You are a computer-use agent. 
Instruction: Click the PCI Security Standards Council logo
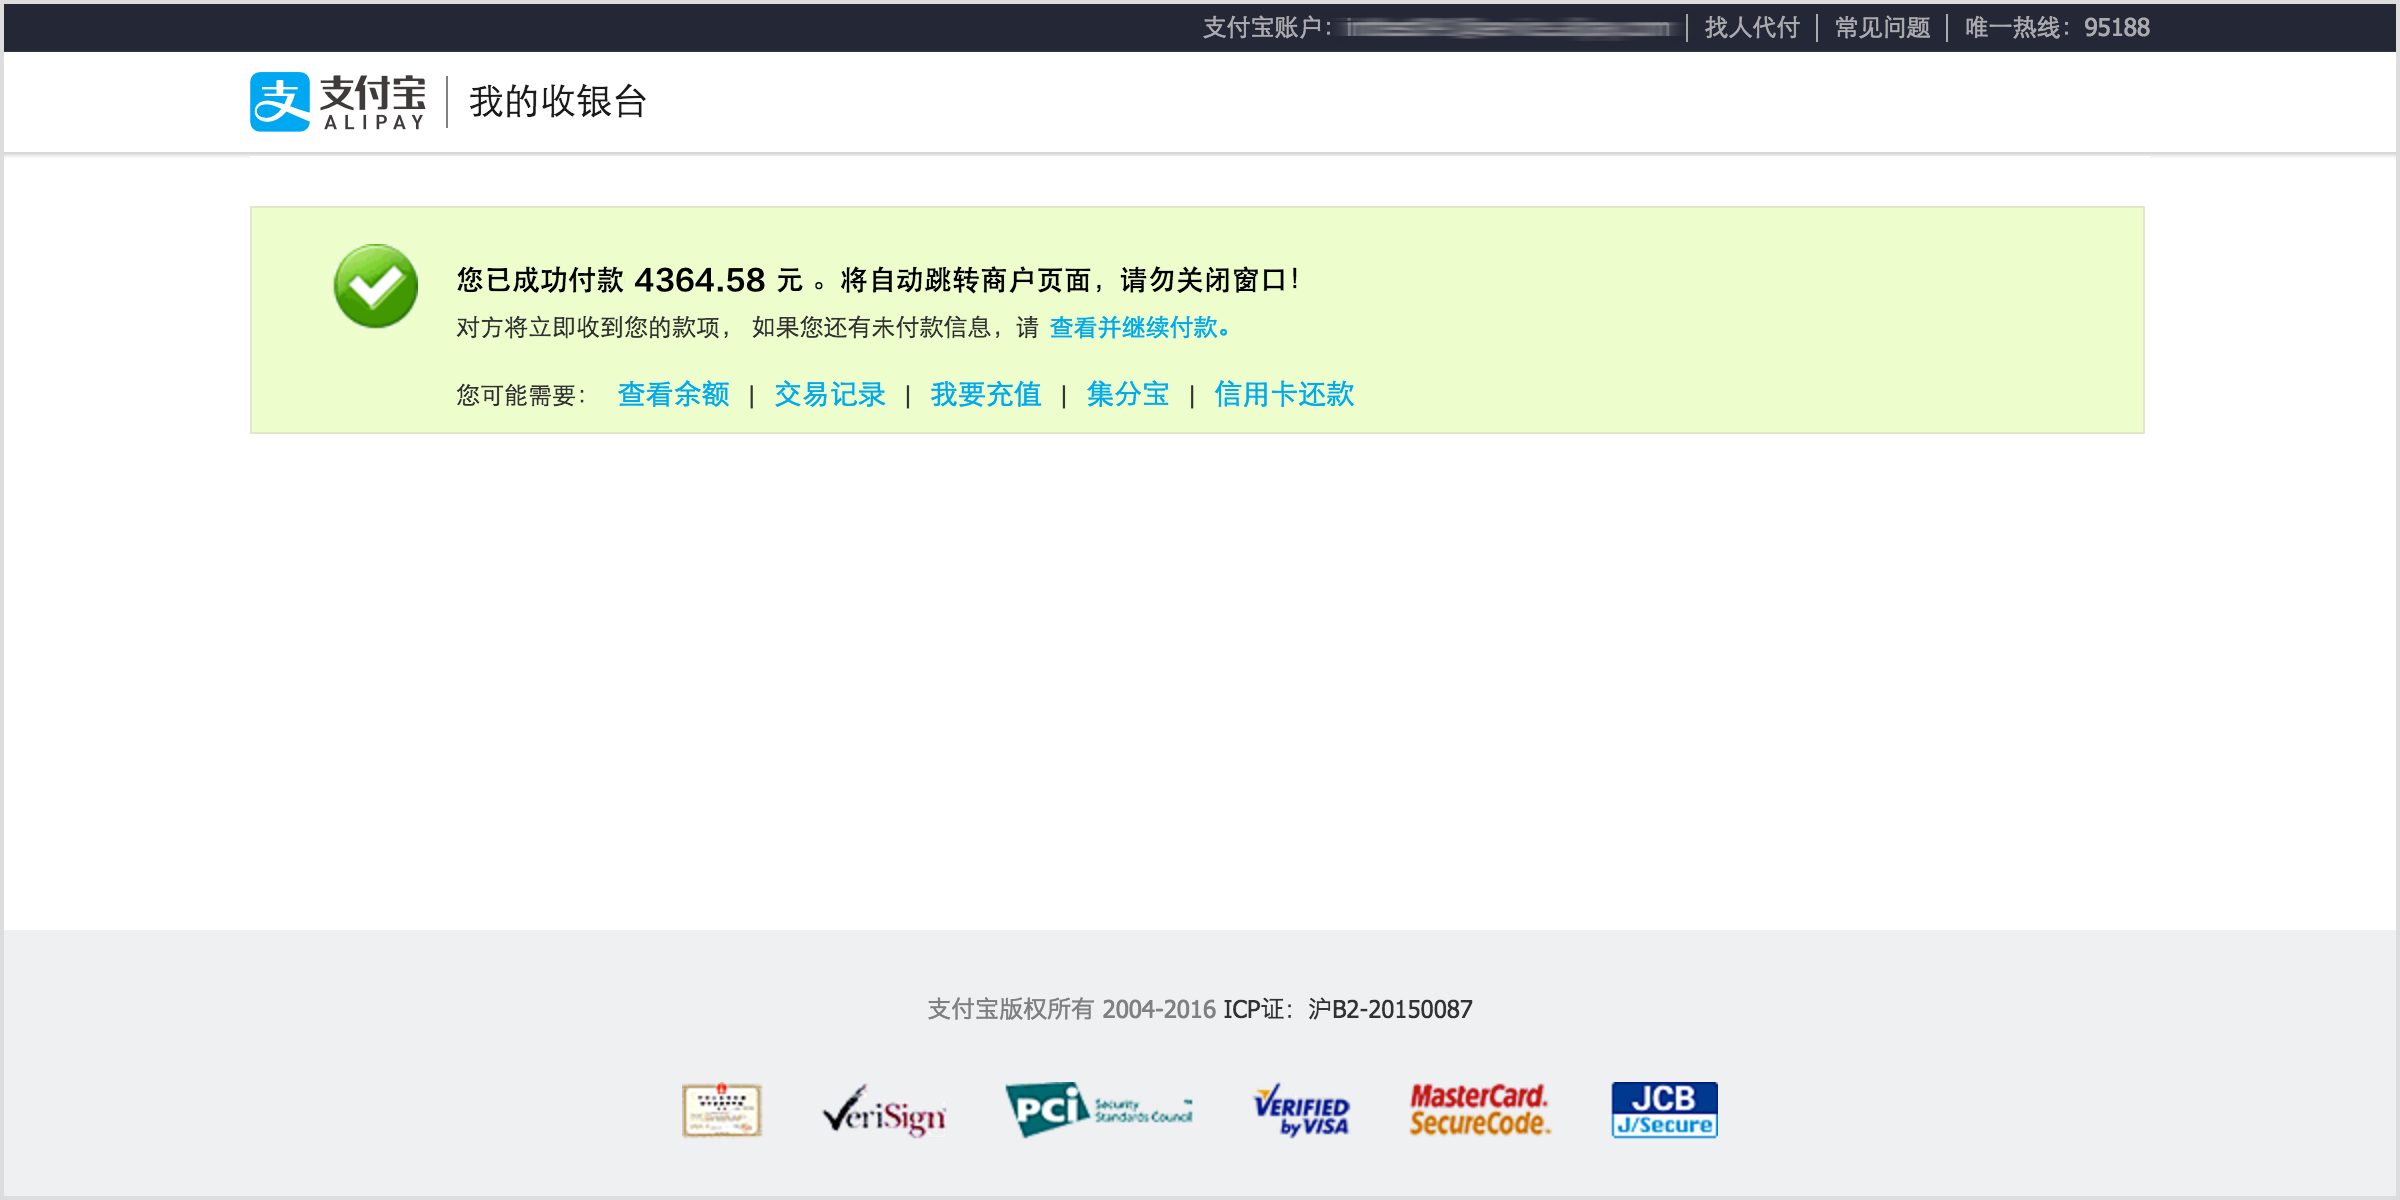(x=1098, y=1109)
